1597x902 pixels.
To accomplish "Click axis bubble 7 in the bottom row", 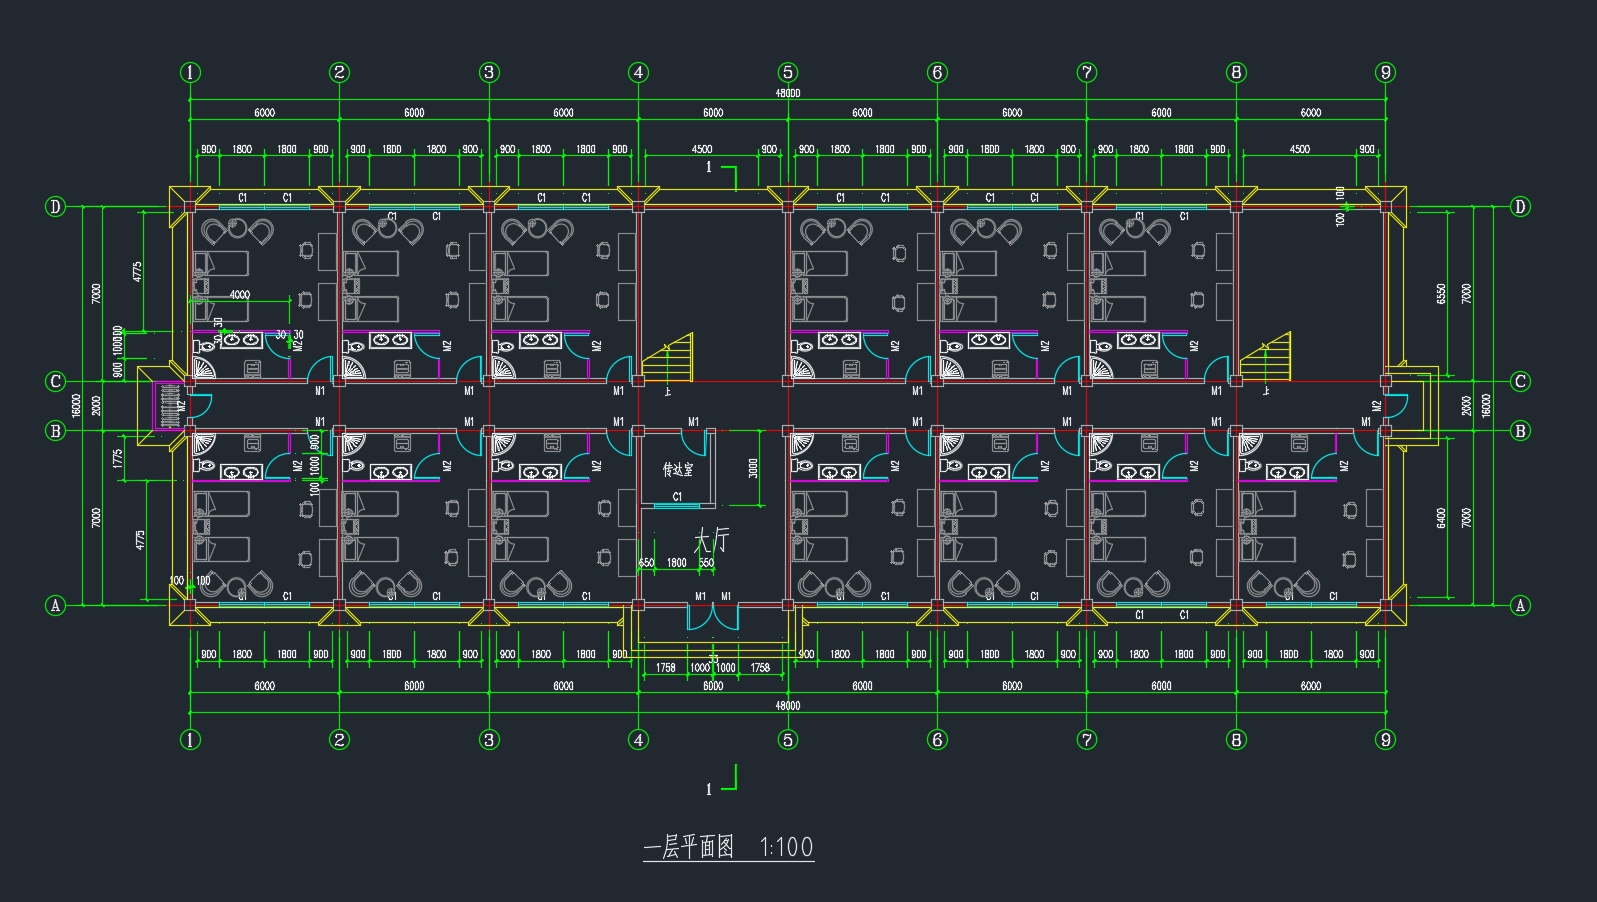I will 1087,740.
